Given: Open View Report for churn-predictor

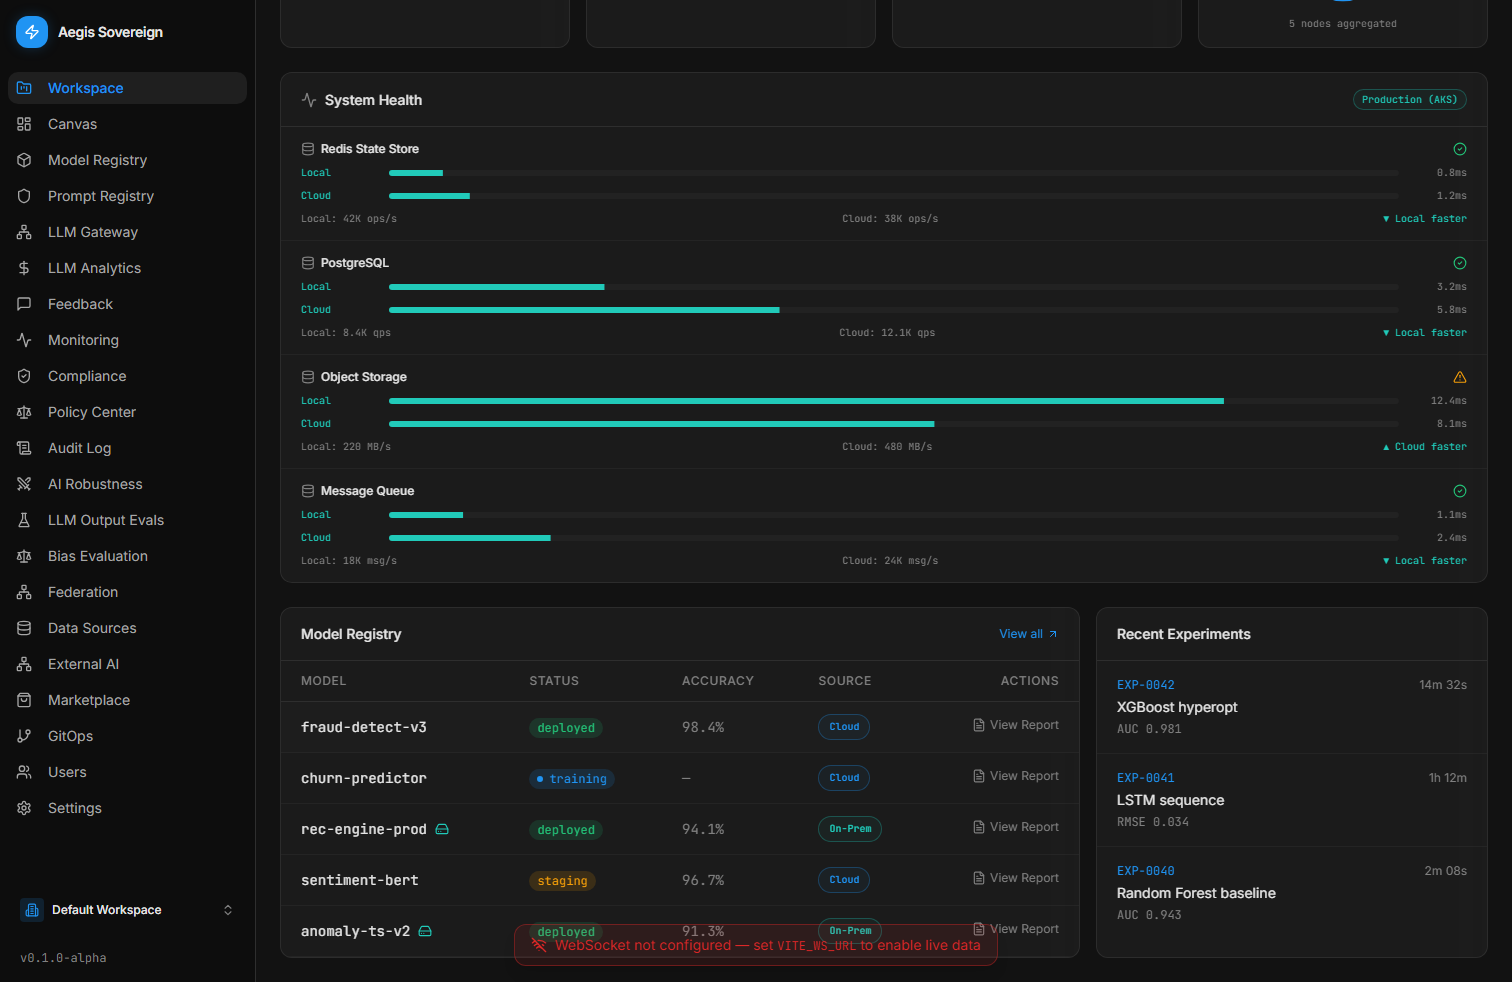Looking at the screenshot, I should pyautogui.click(x=1016, y=776).
